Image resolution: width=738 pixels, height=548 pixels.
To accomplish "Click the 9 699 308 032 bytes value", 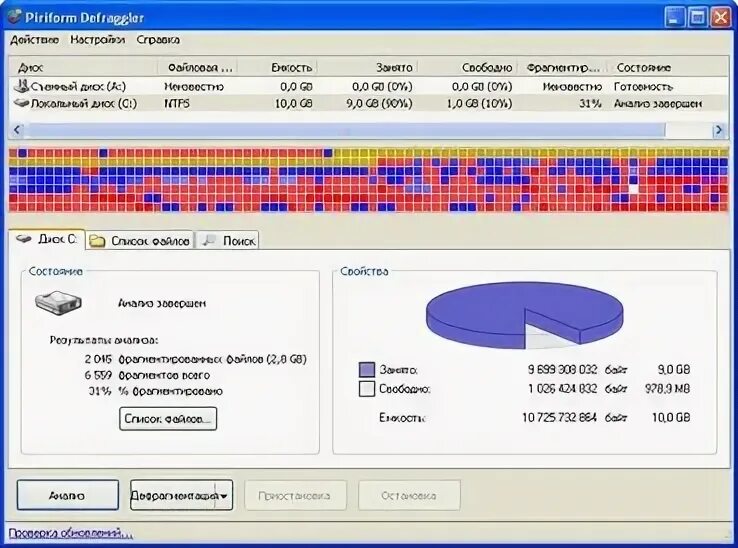I will 562,370.
